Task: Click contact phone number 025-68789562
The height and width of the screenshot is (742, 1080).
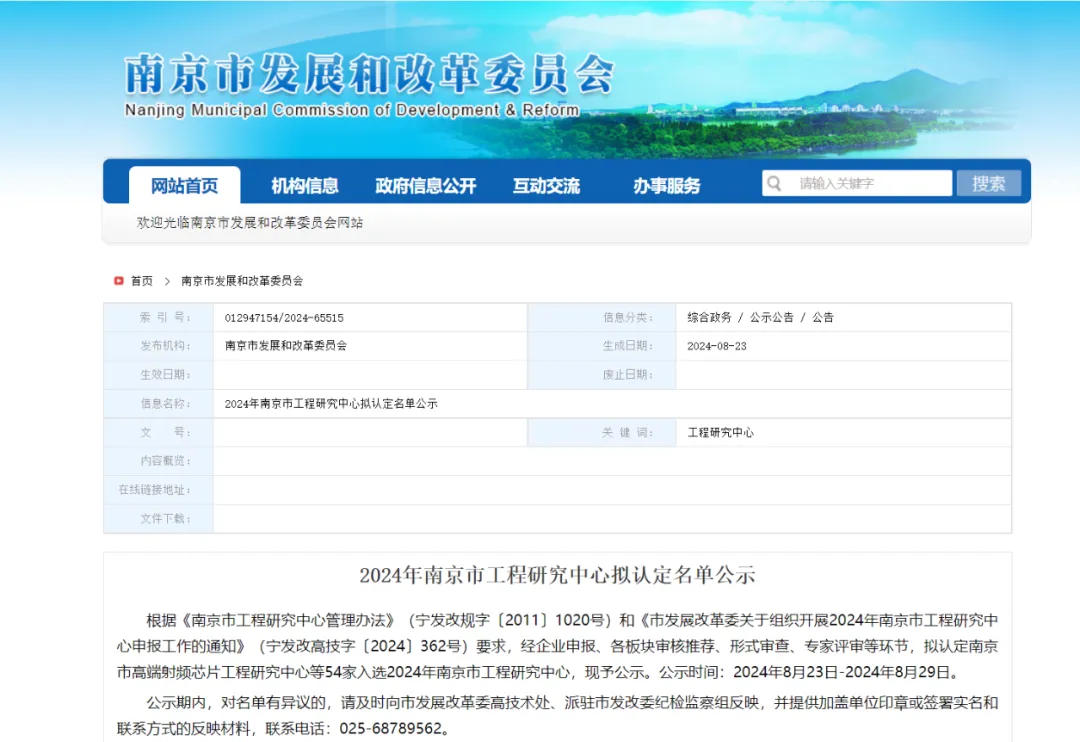Action: point(391,728)
